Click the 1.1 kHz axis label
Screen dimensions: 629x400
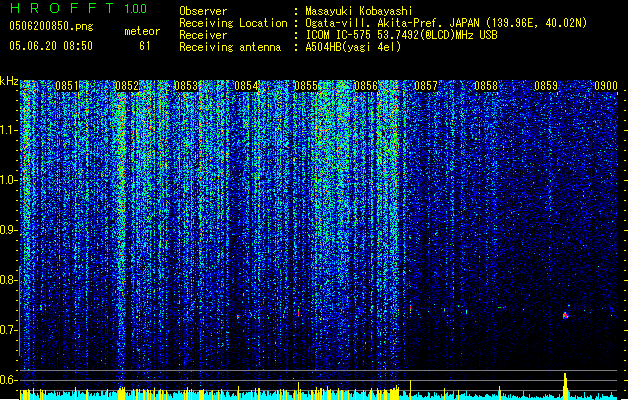click(x=8, y=130)
